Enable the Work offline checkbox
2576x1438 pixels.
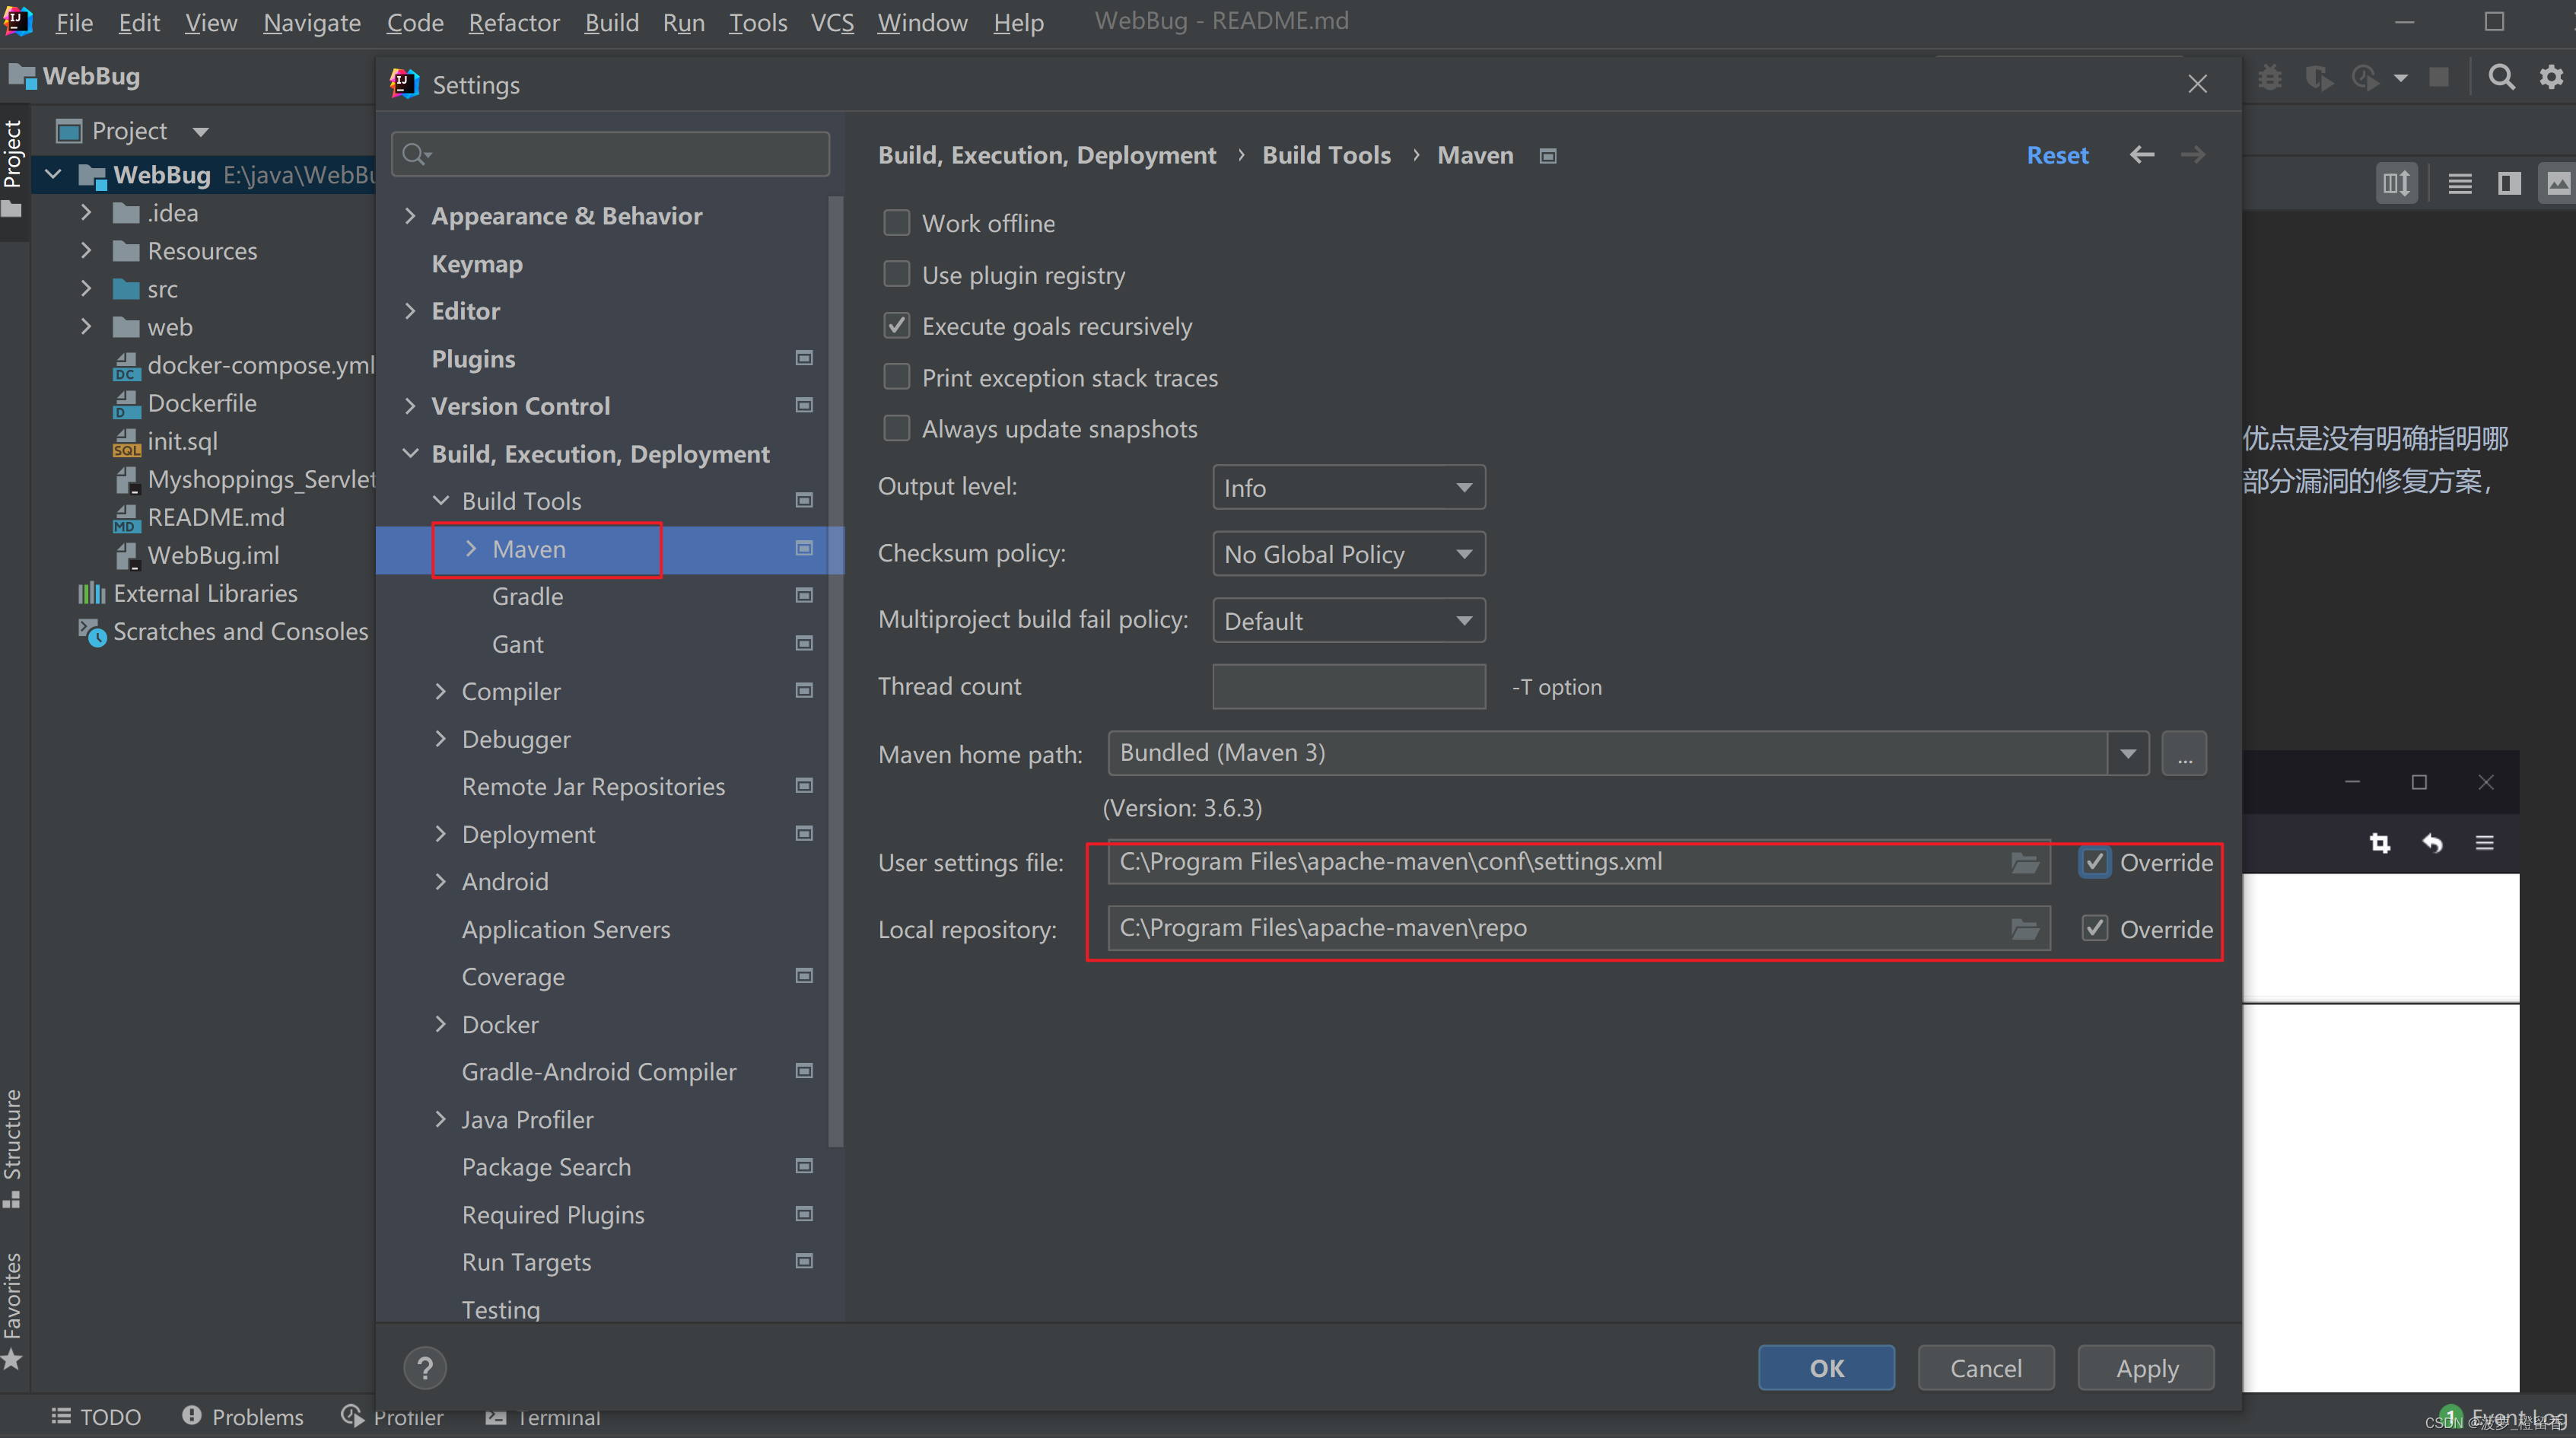(896, 222)
